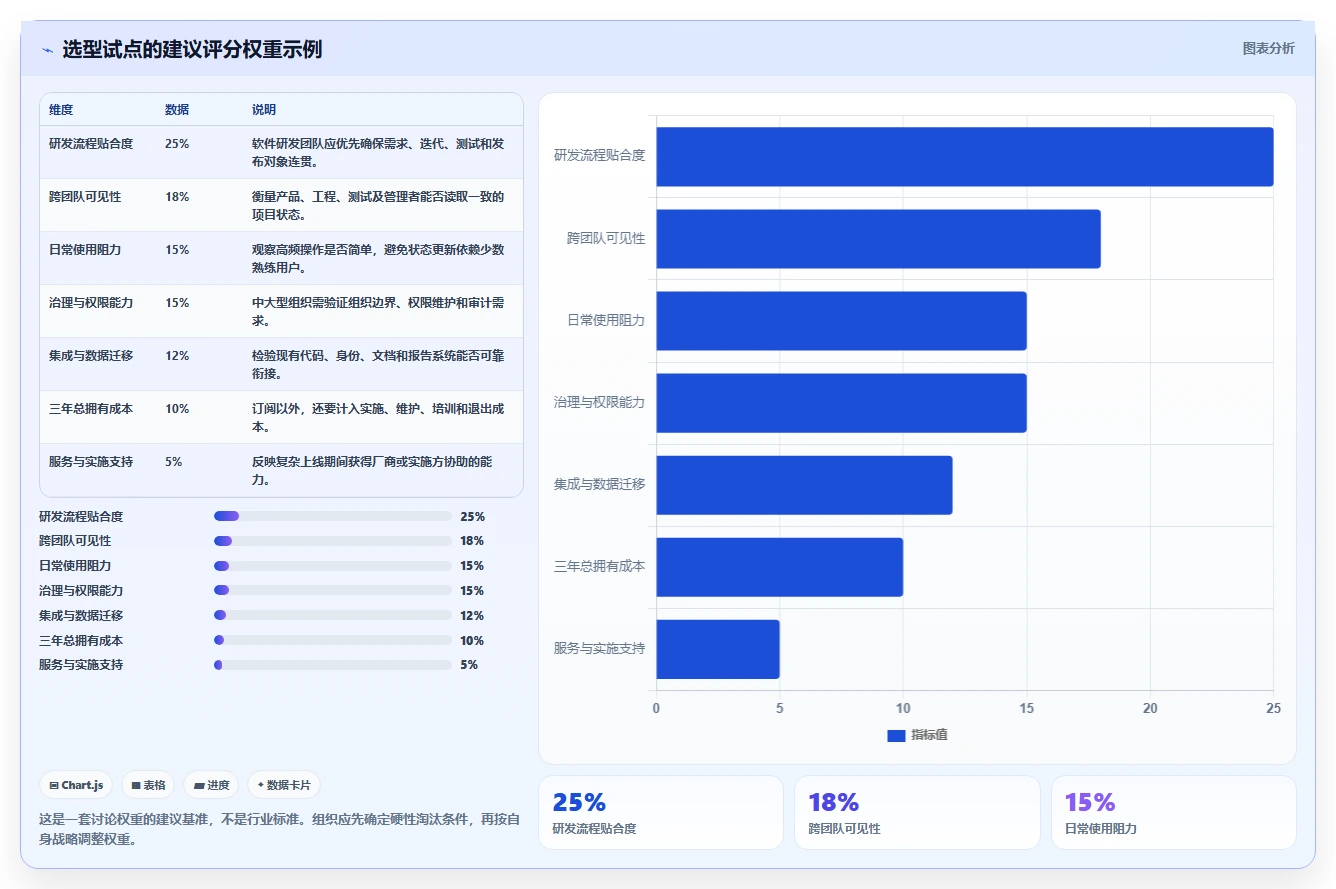The image size is (1336, 889).
Task: Click table description starting 反映复杂上线期间
Action: [x=372, y=471]
